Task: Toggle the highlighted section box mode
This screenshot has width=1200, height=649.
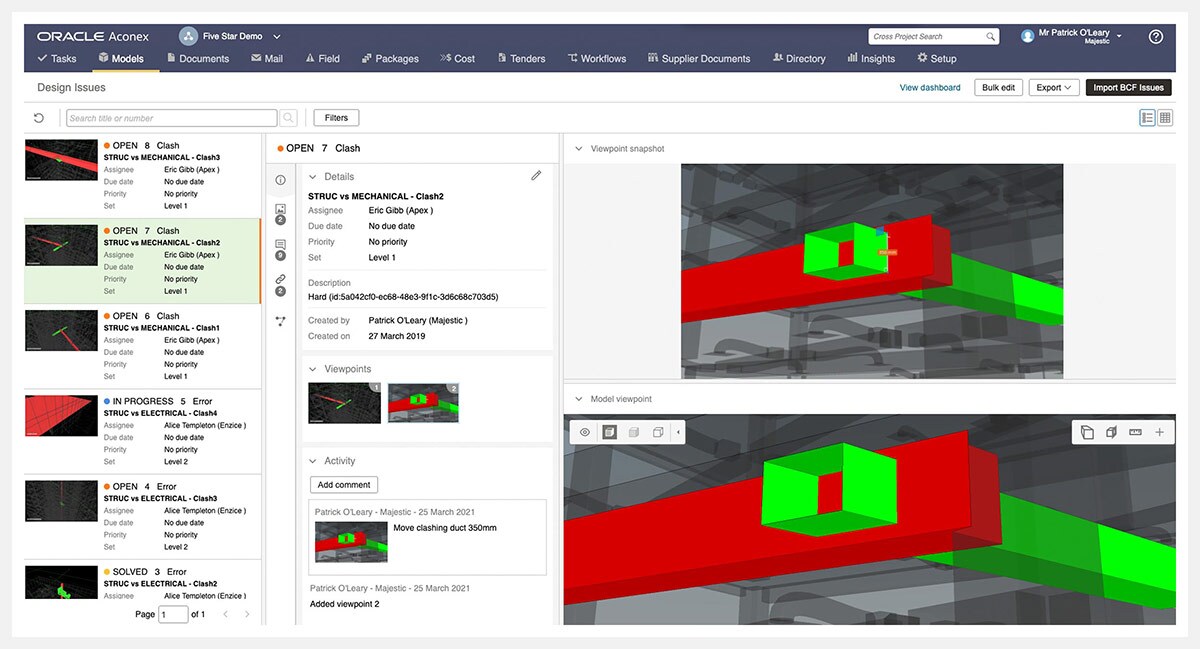Action: 607,432
